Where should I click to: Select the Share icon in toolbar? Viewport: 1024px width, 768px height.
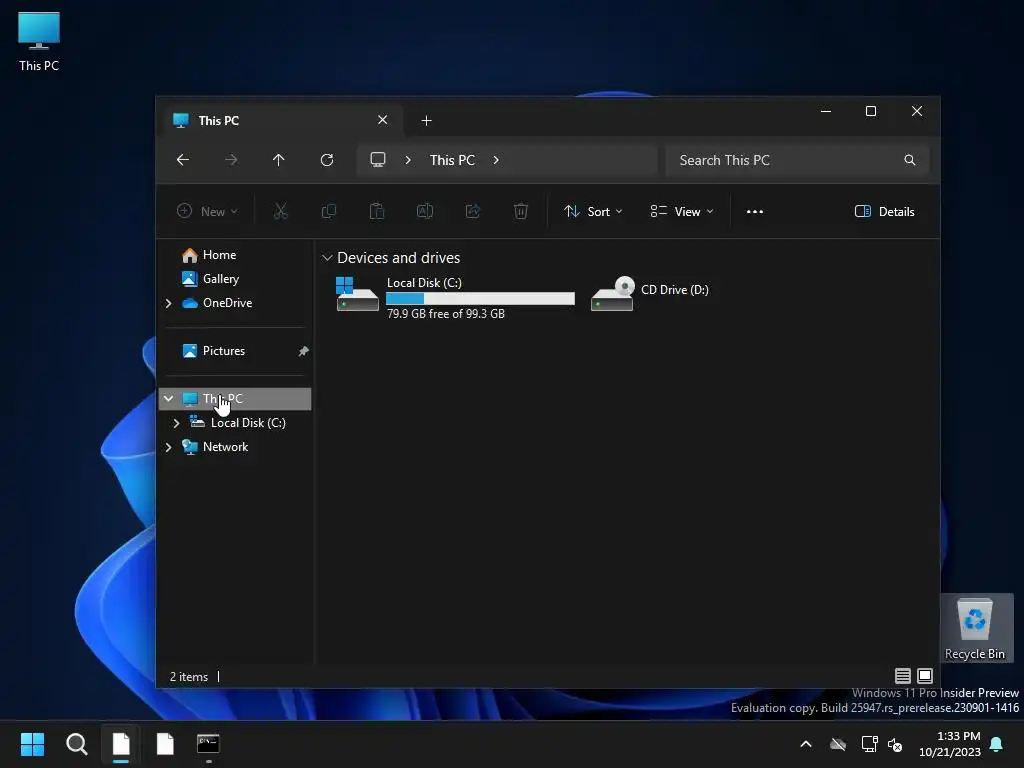point(473,211)
